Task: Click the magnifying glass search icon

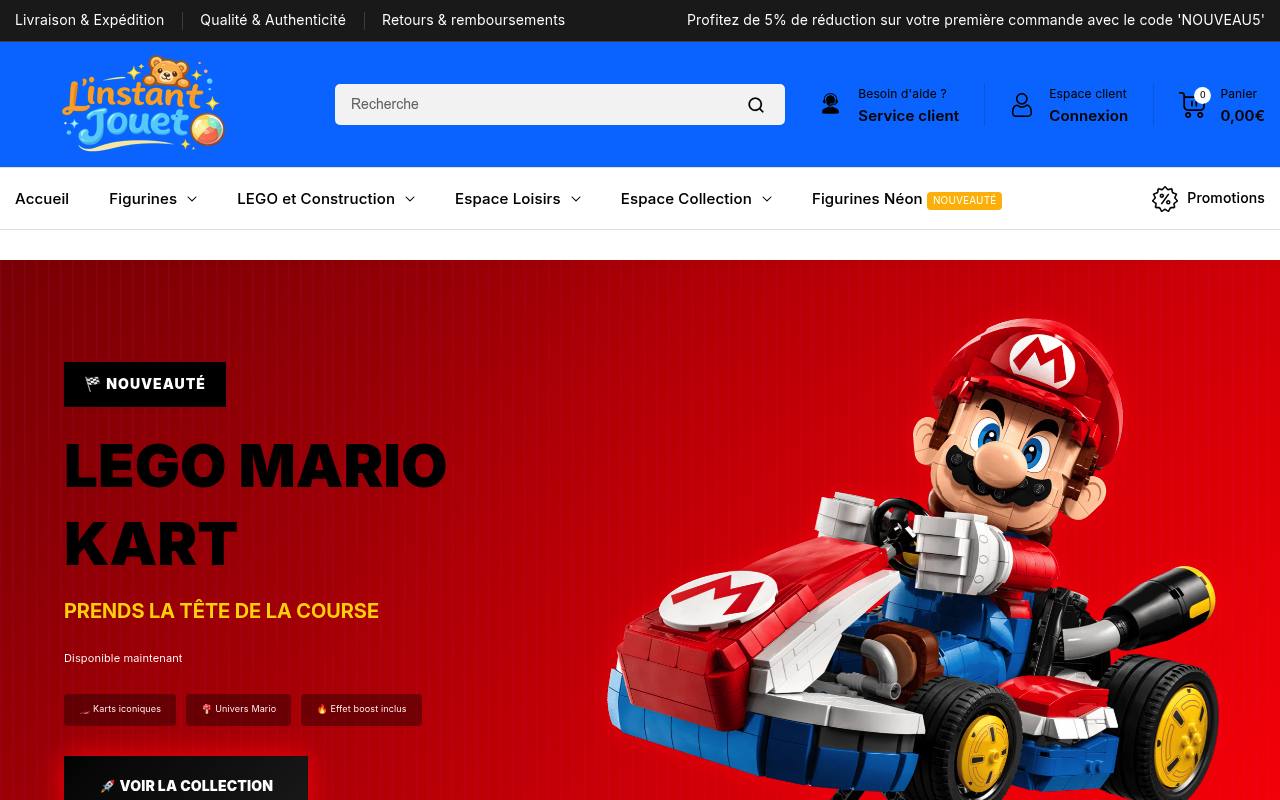Action: (756, 105)
